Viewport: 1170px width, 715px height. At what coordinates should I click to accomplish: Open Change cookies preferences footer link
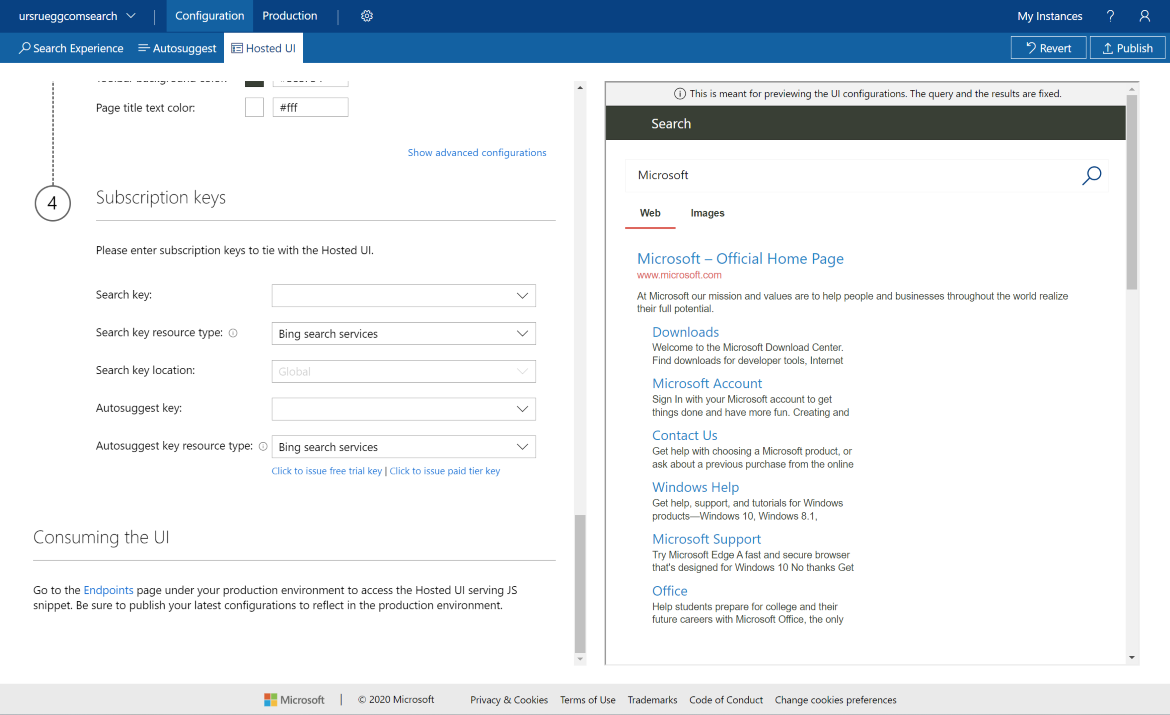(836, 700)
